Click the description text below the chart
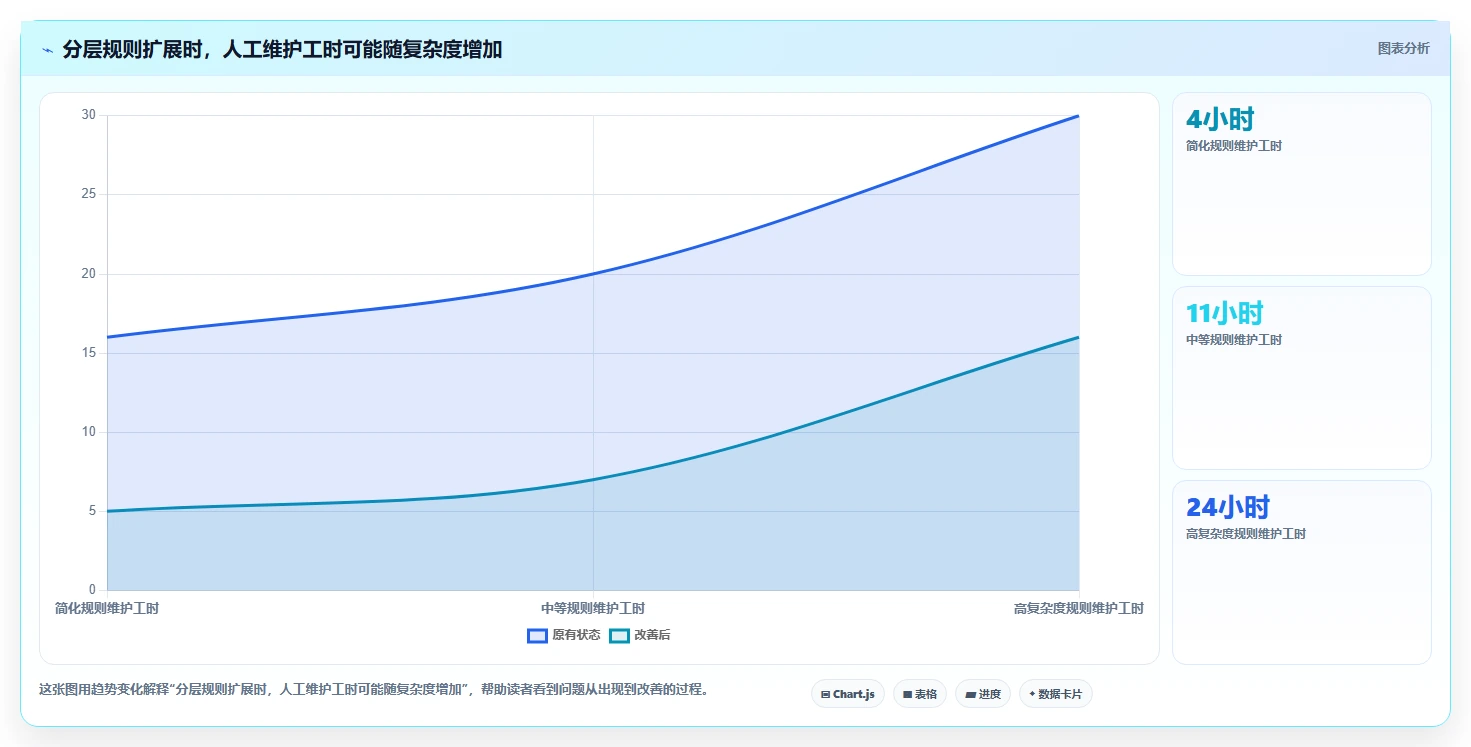This screenshot has width=1471, height=747. [374, 690]
